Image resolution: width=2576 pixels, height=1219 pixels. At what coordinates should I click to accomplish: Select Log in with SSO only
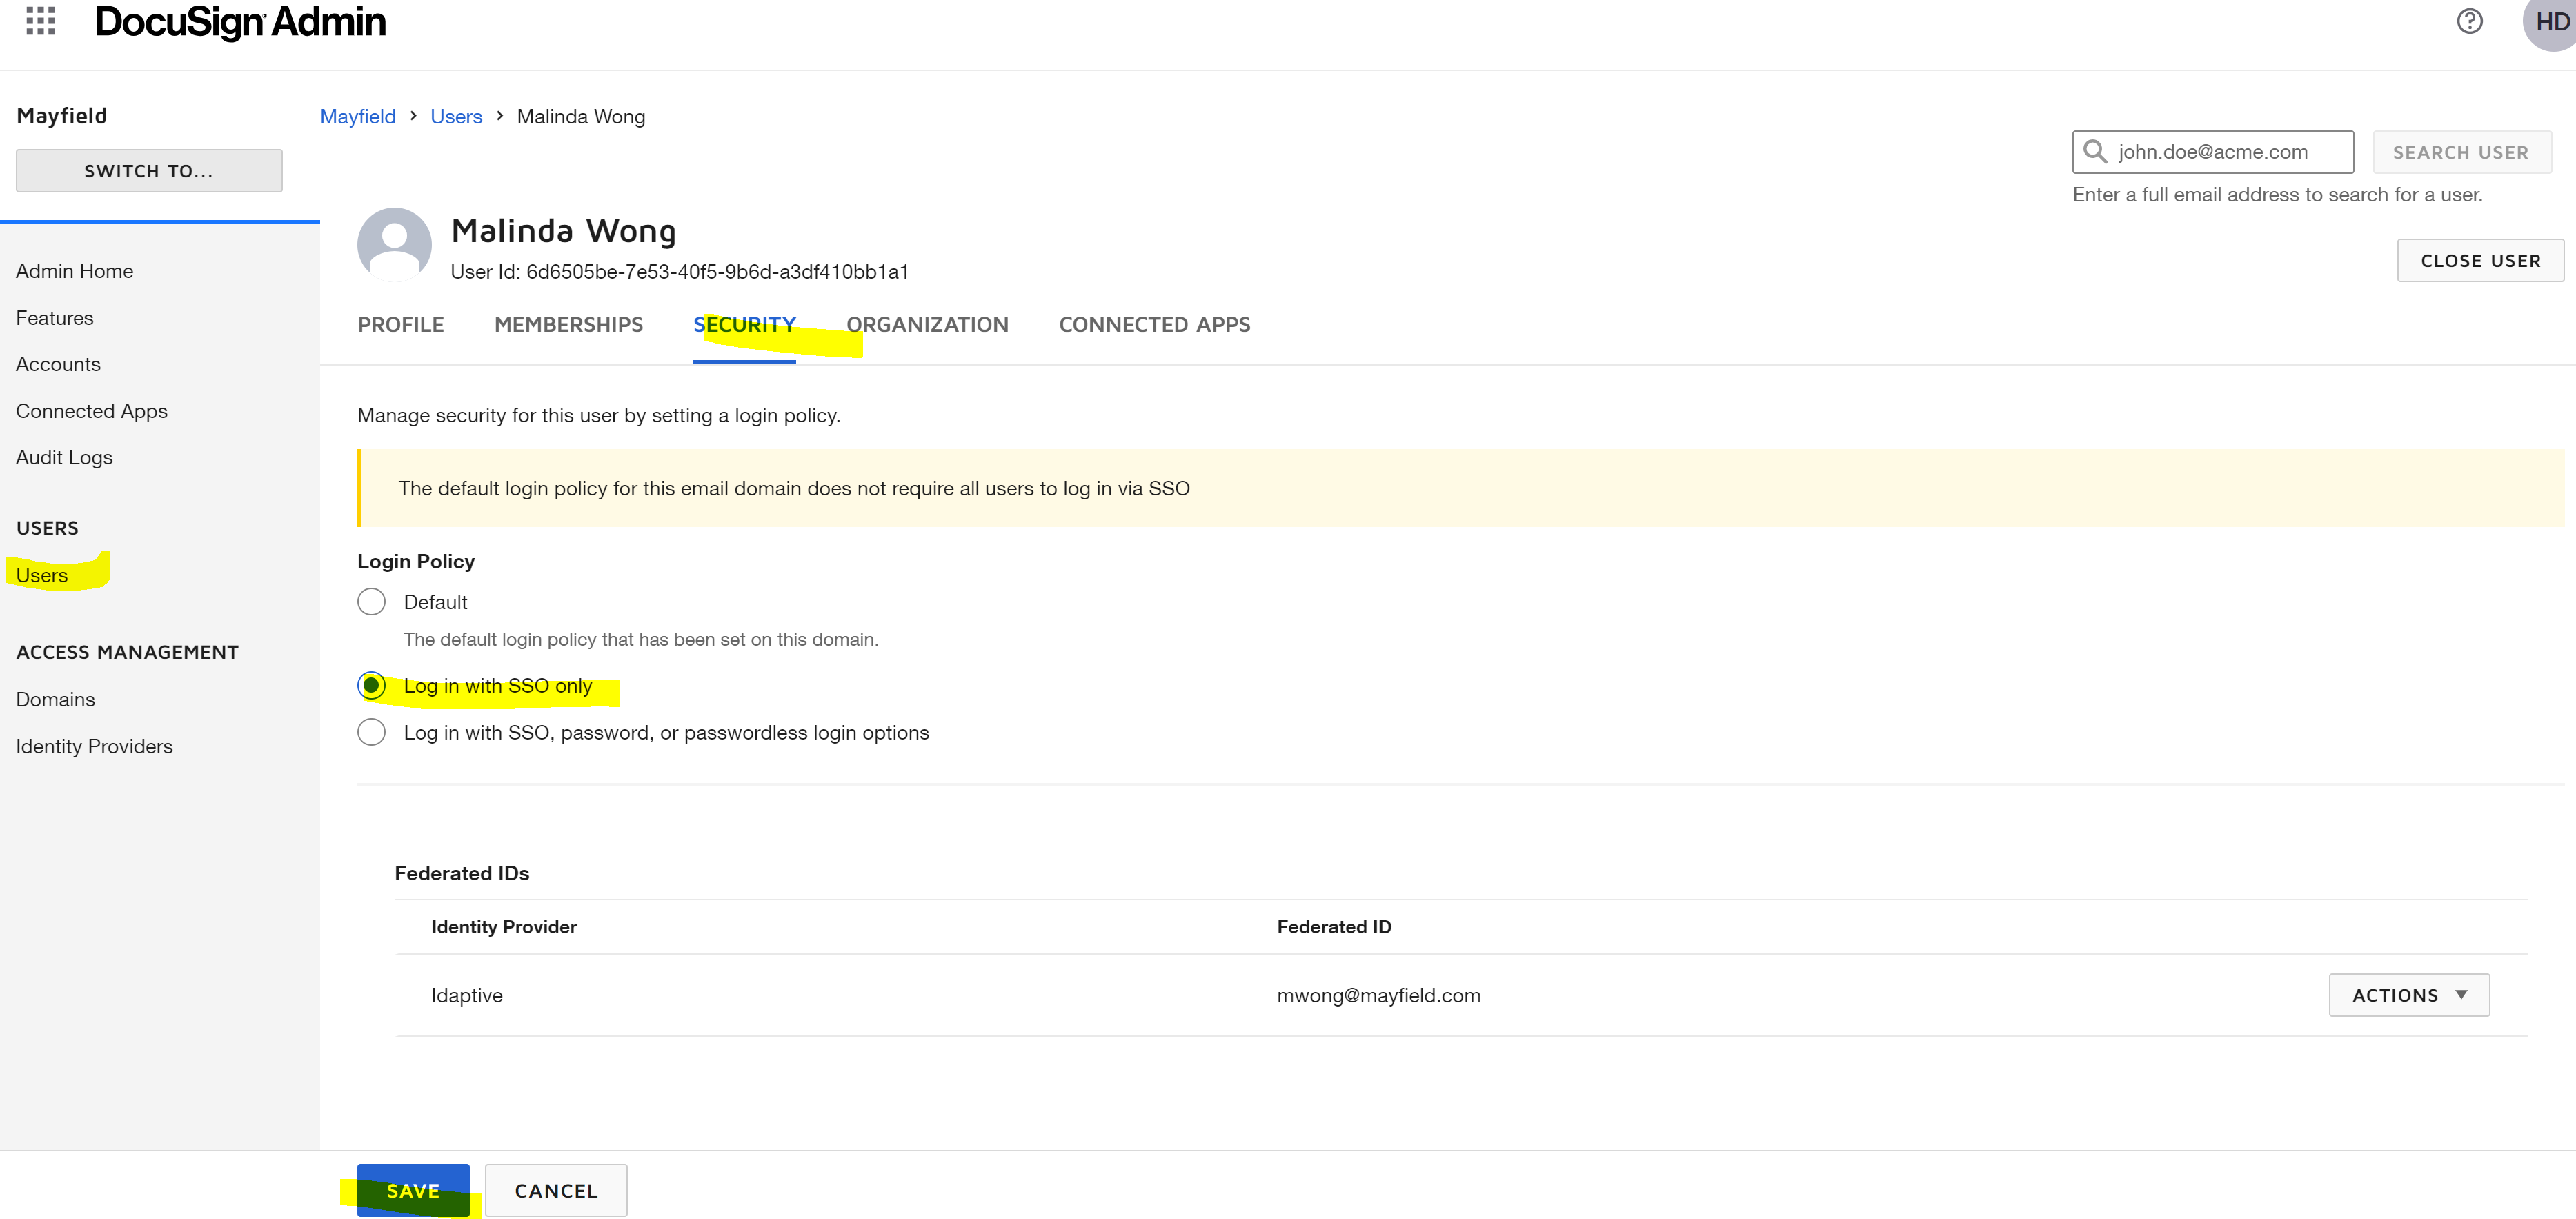(x=371, y=686)
